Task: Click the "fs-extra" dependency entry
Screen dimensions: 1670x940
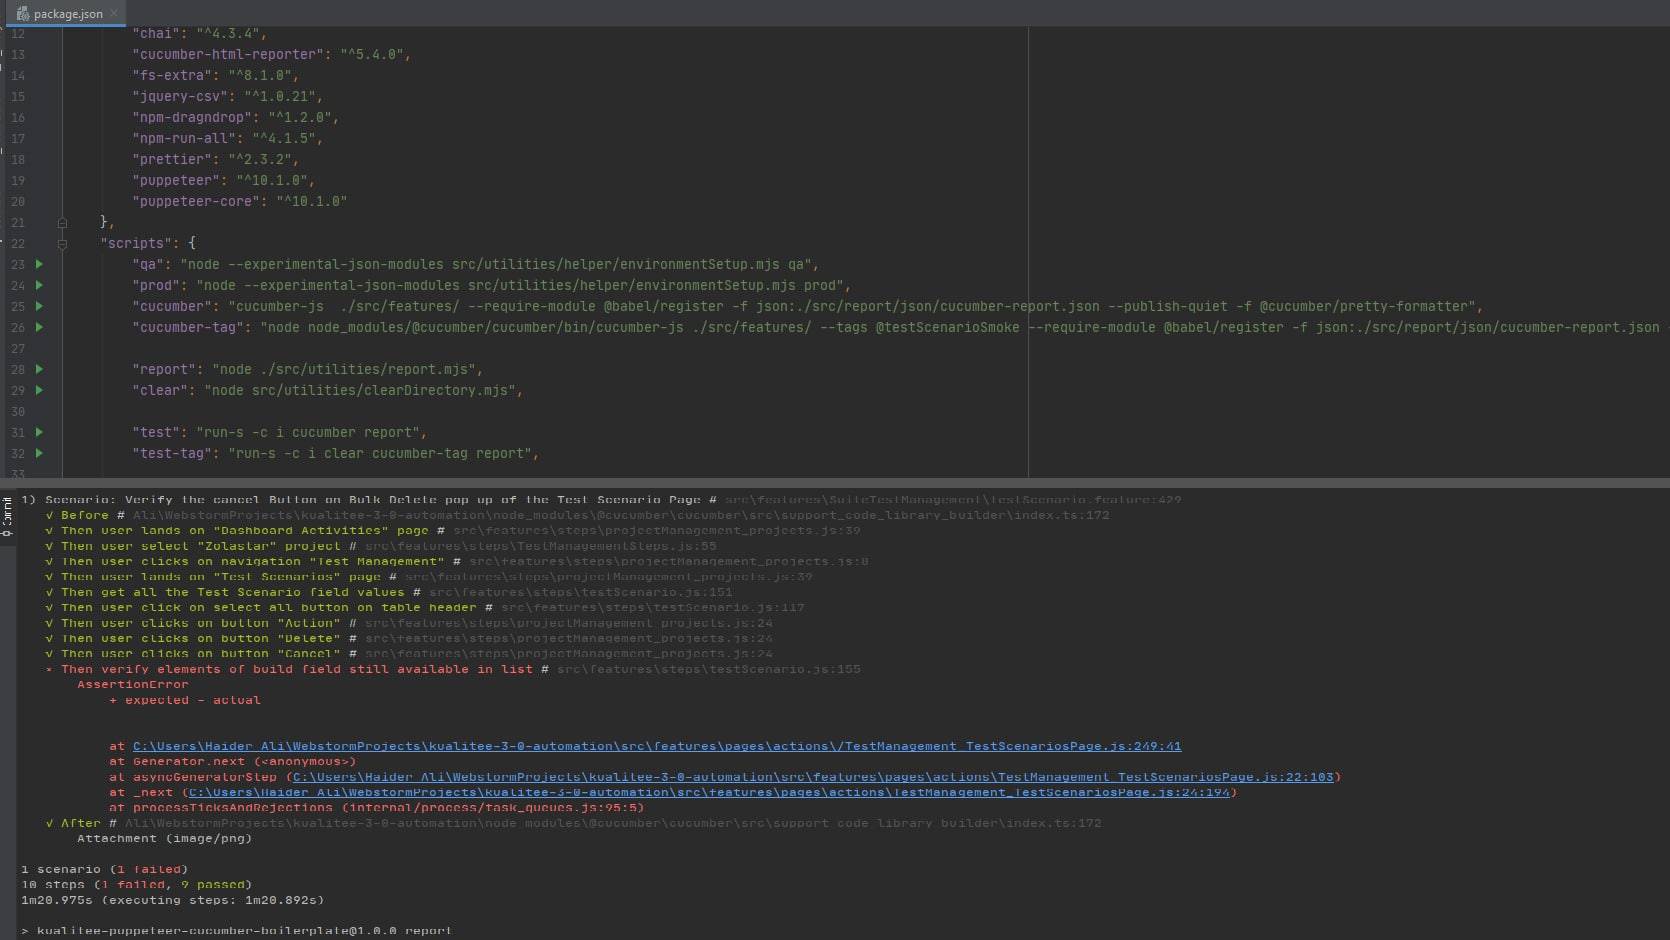Action: coord(215,75)
